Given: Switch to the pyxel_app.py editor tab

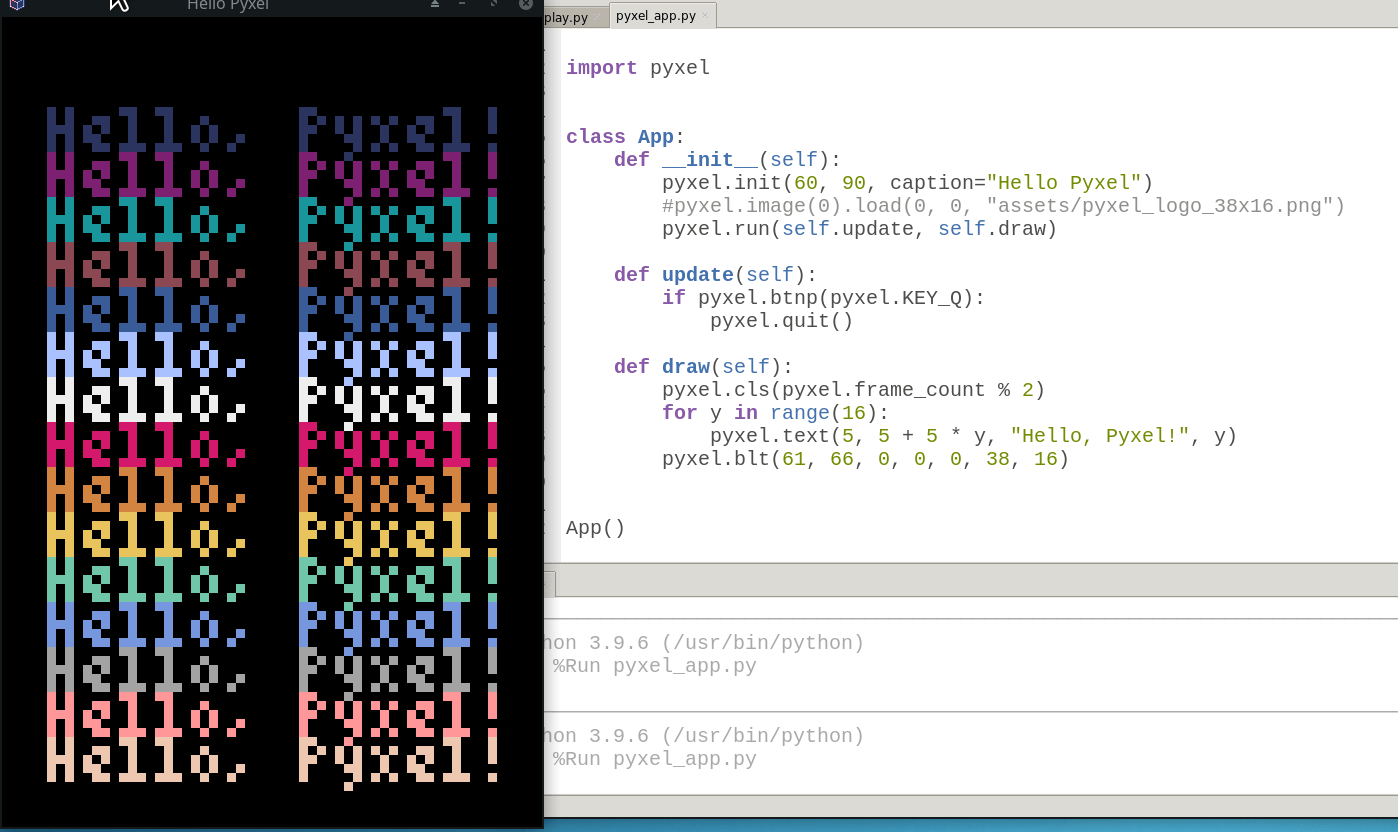Looking at the screenshot, I should coord(662,16).
